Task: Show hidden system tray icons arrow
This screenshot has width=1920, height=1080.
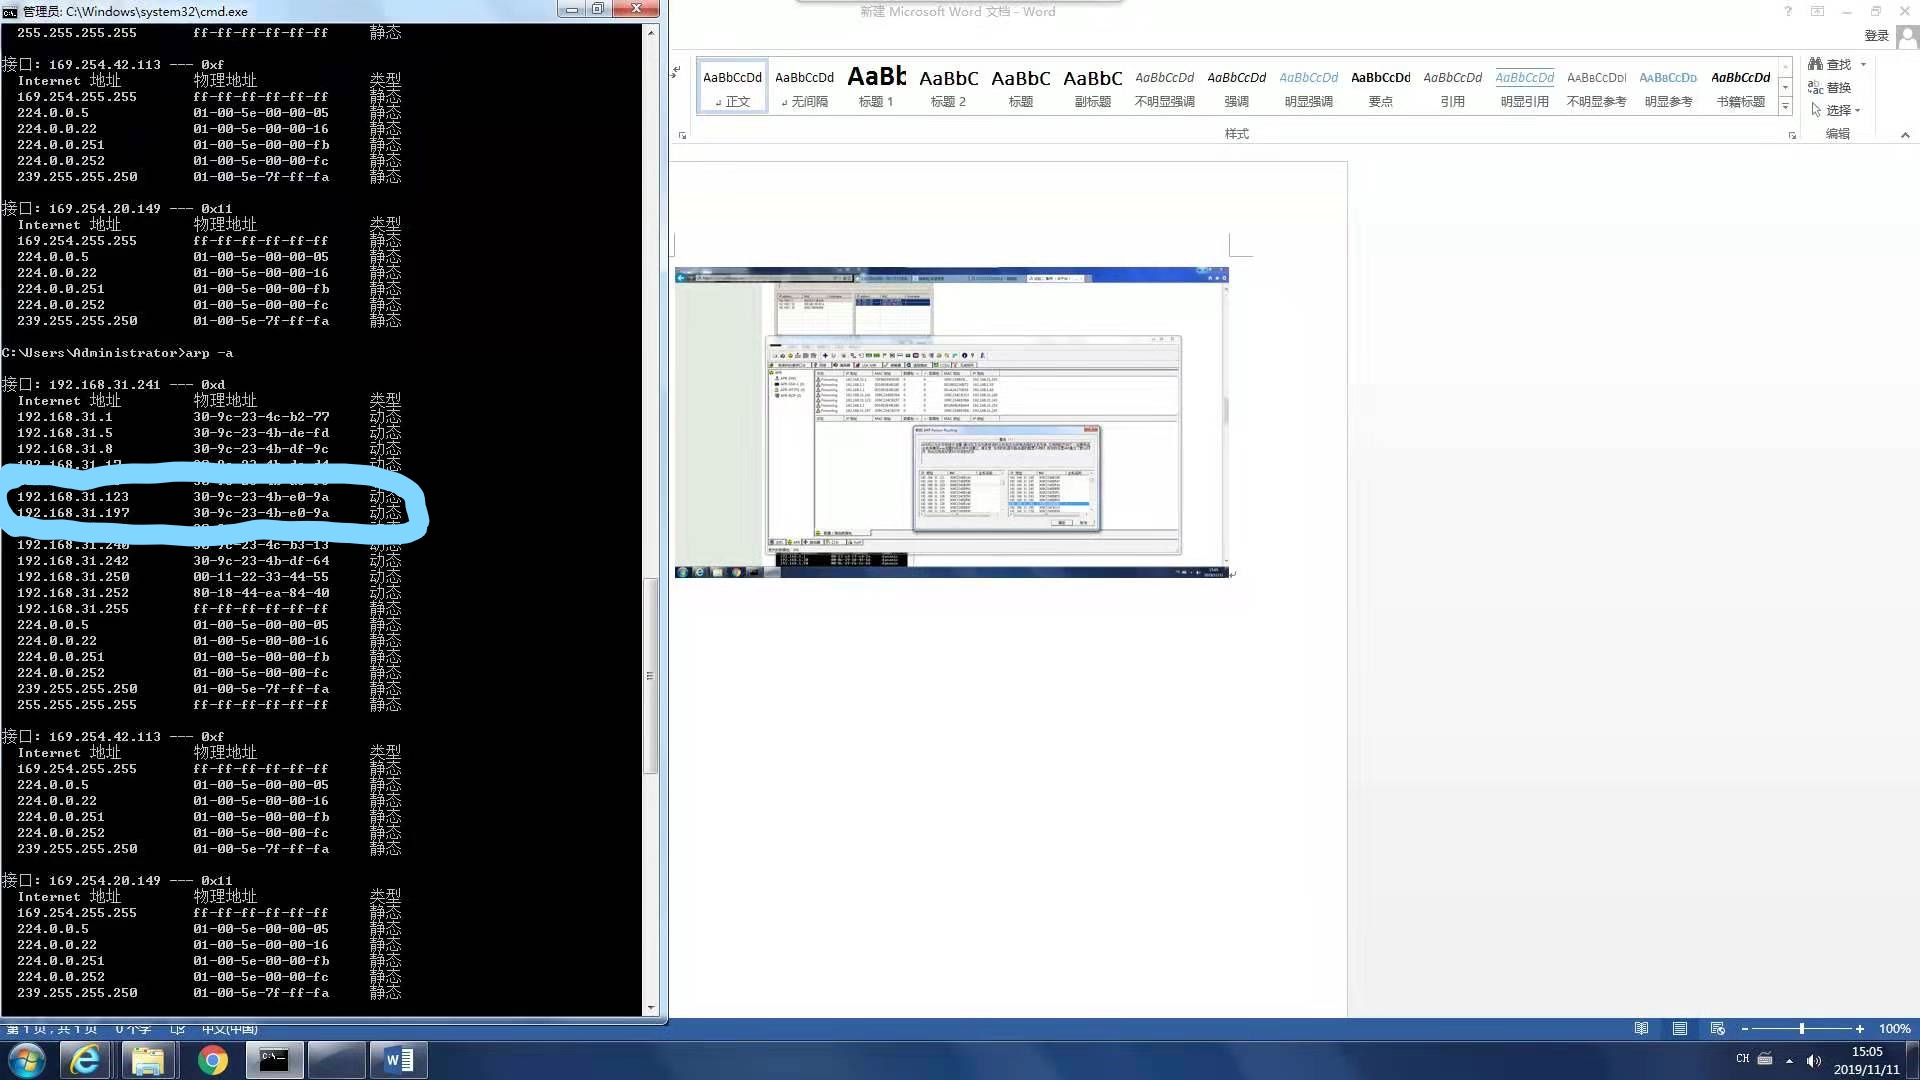Action: coord(1789,1061)
